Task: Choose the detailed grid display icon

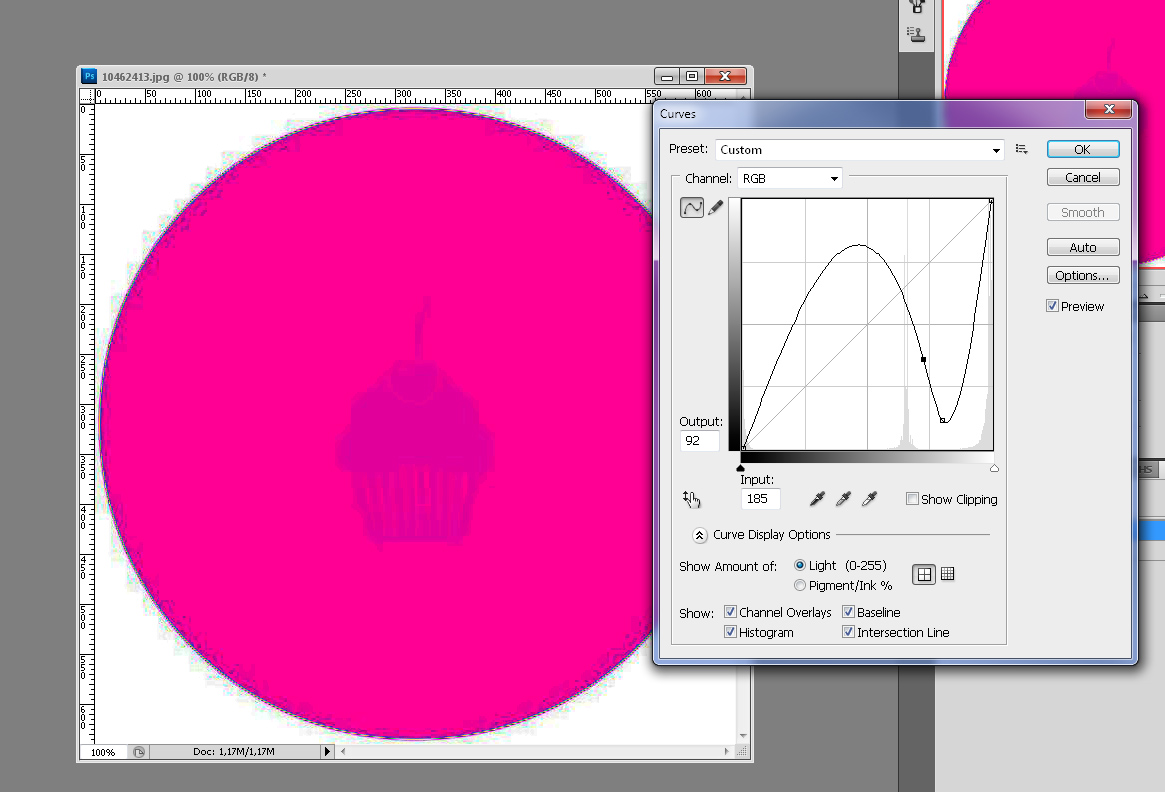Action: (947, 574)
